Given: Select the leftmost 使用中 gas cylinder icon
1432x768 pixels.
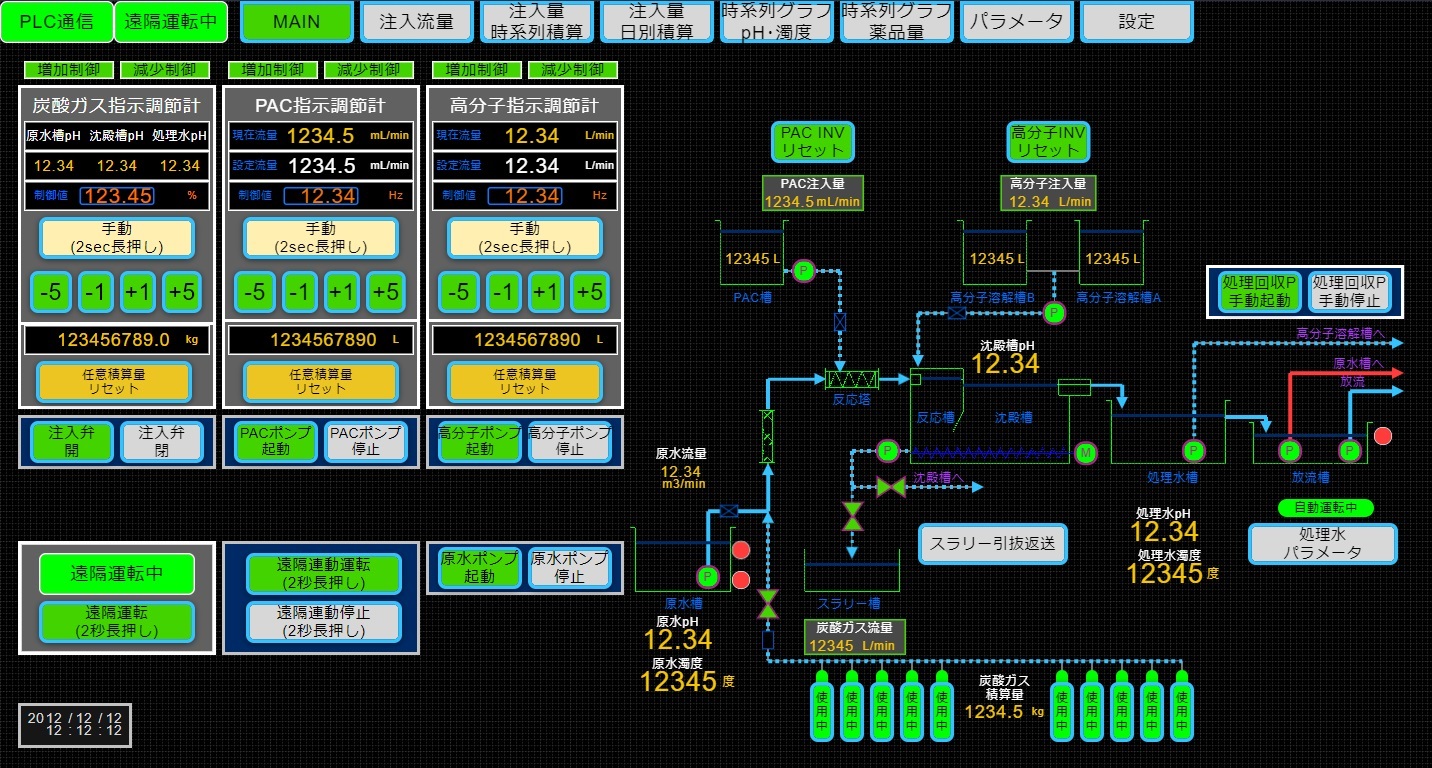Looking at the screenshot, I should [x=822, y=708].
